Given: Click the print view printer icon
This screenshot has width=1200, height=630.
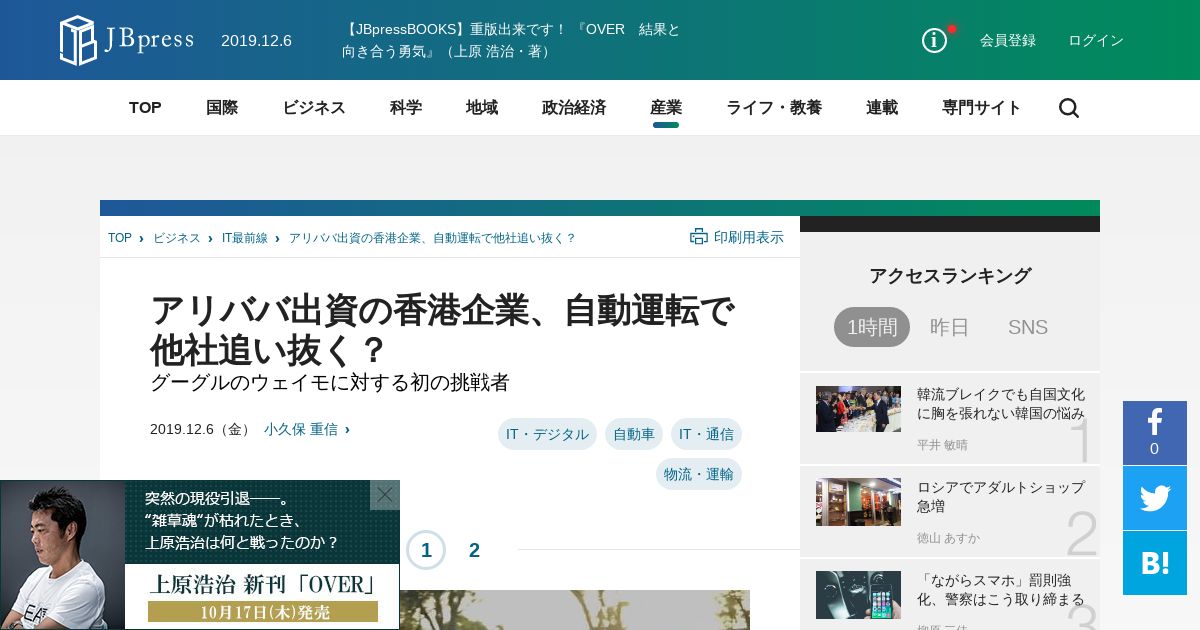Looking at the screenshot, I should [x=699, y=237].
